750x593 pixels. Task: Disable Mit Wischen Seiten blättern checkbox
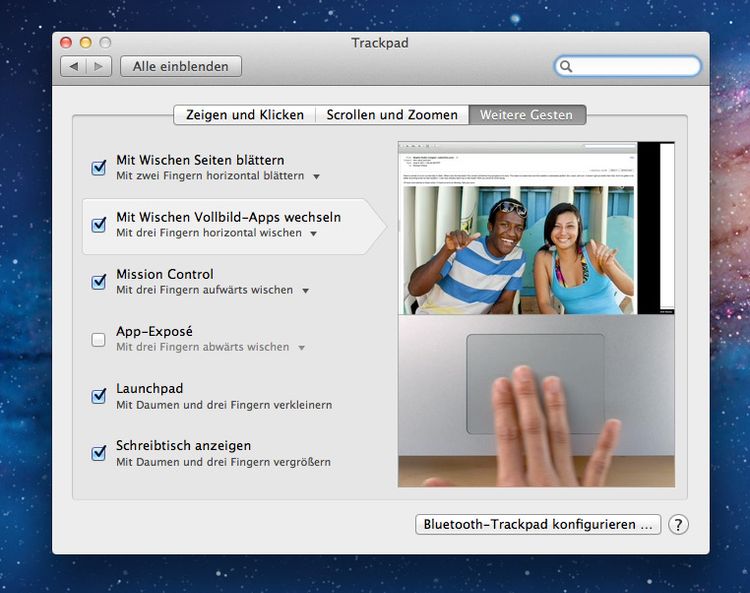(99, 168)
